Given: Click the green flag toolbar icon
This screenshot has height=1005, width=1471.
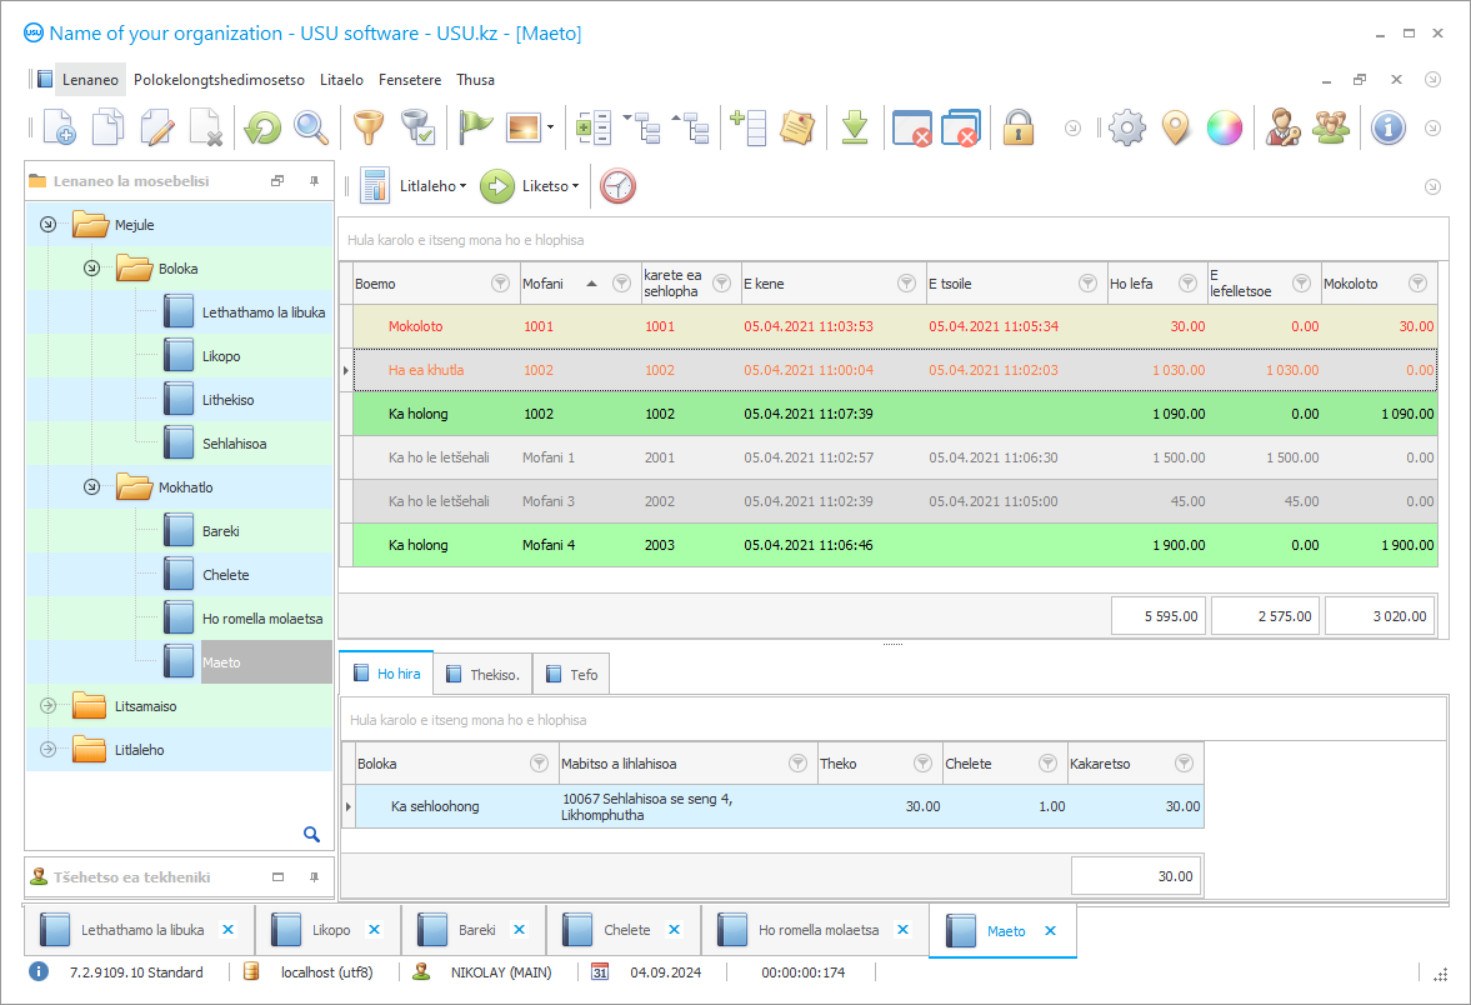Looking at the screenshot, I should click(475, 128).
